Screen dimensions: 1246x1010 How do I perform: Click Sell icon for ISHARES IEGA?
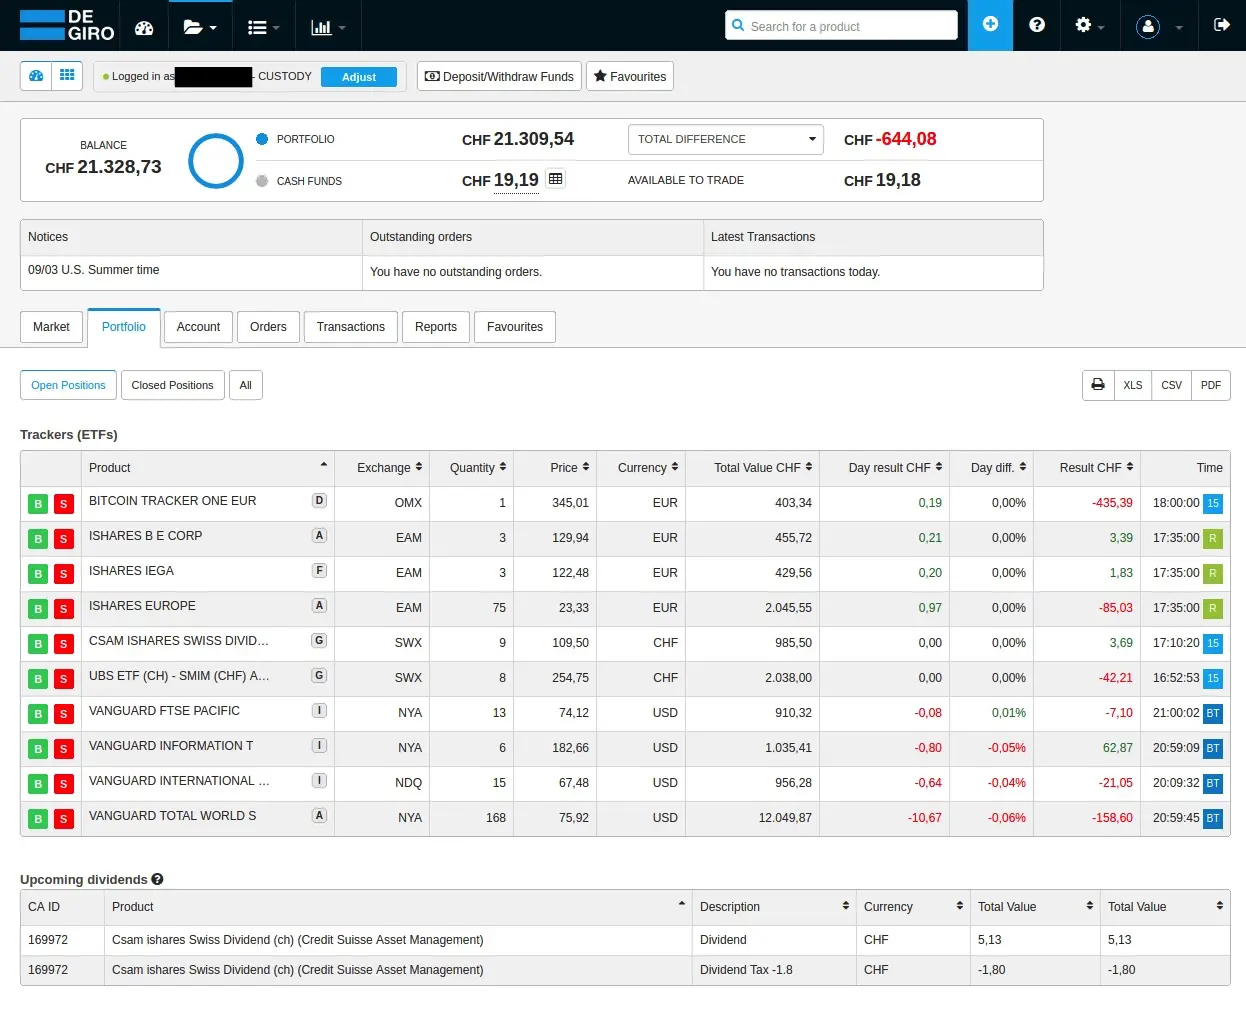pyautogui.click(x=63, y=574)
